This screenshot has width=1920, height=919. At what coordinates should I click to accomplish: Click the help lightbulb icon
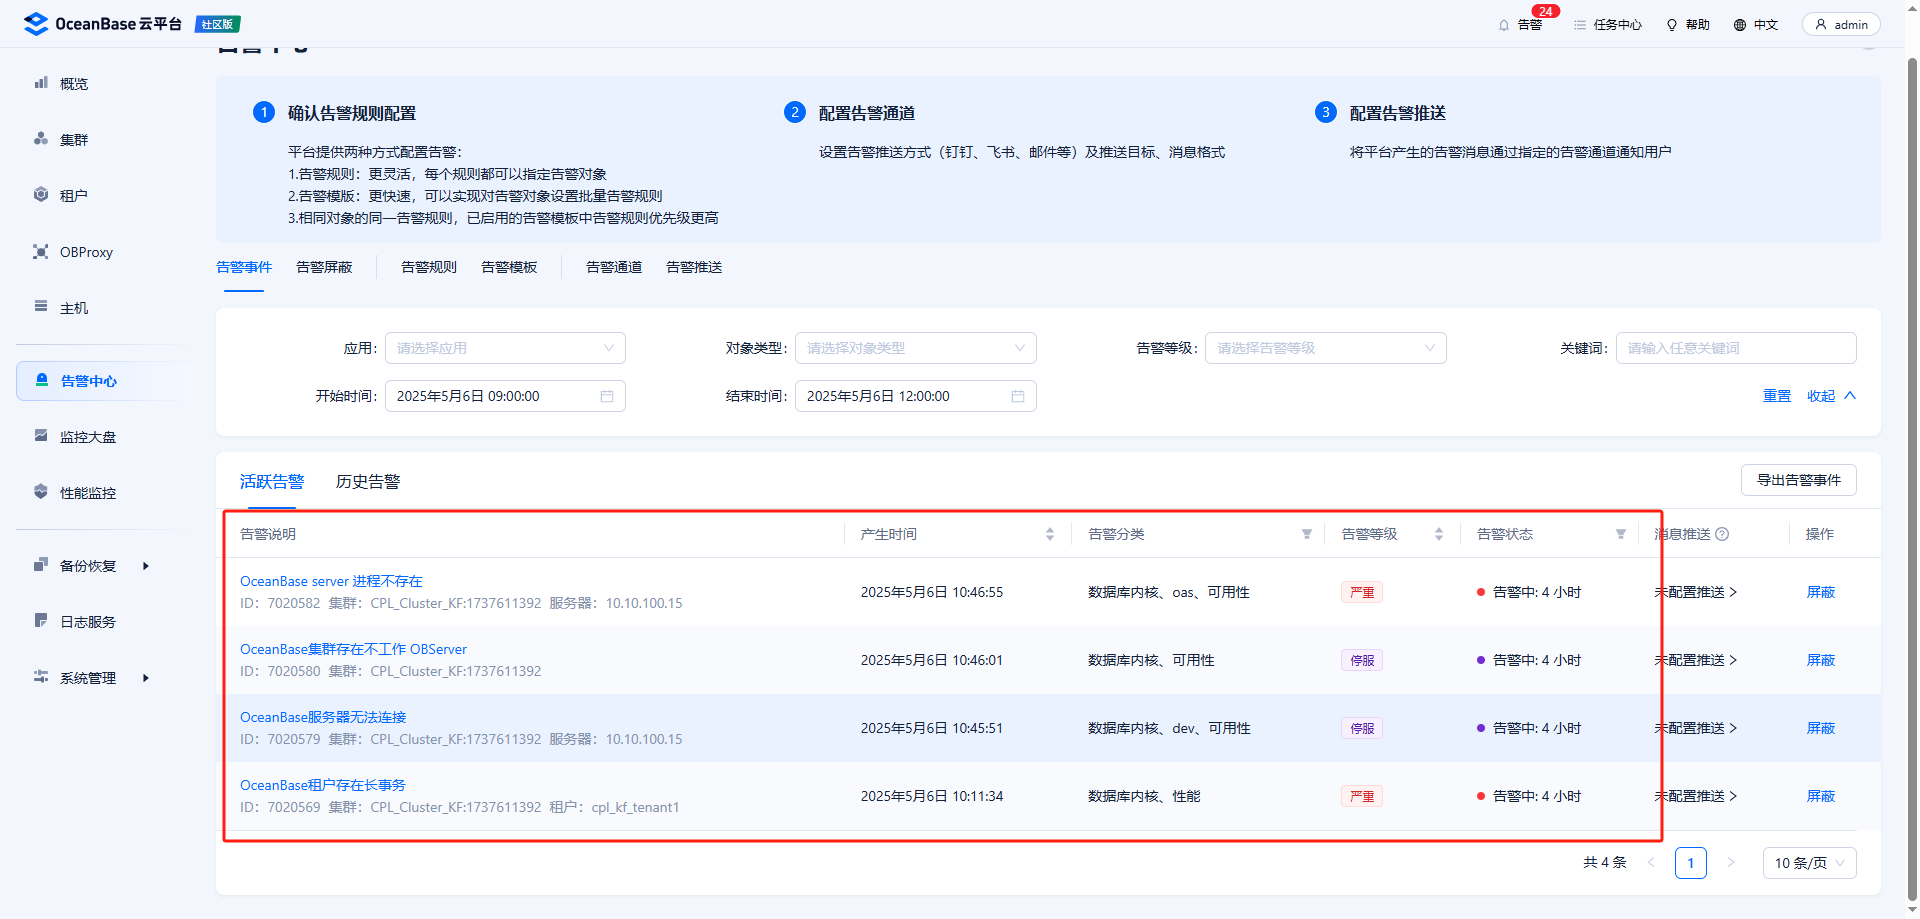tap(1672, 25)
